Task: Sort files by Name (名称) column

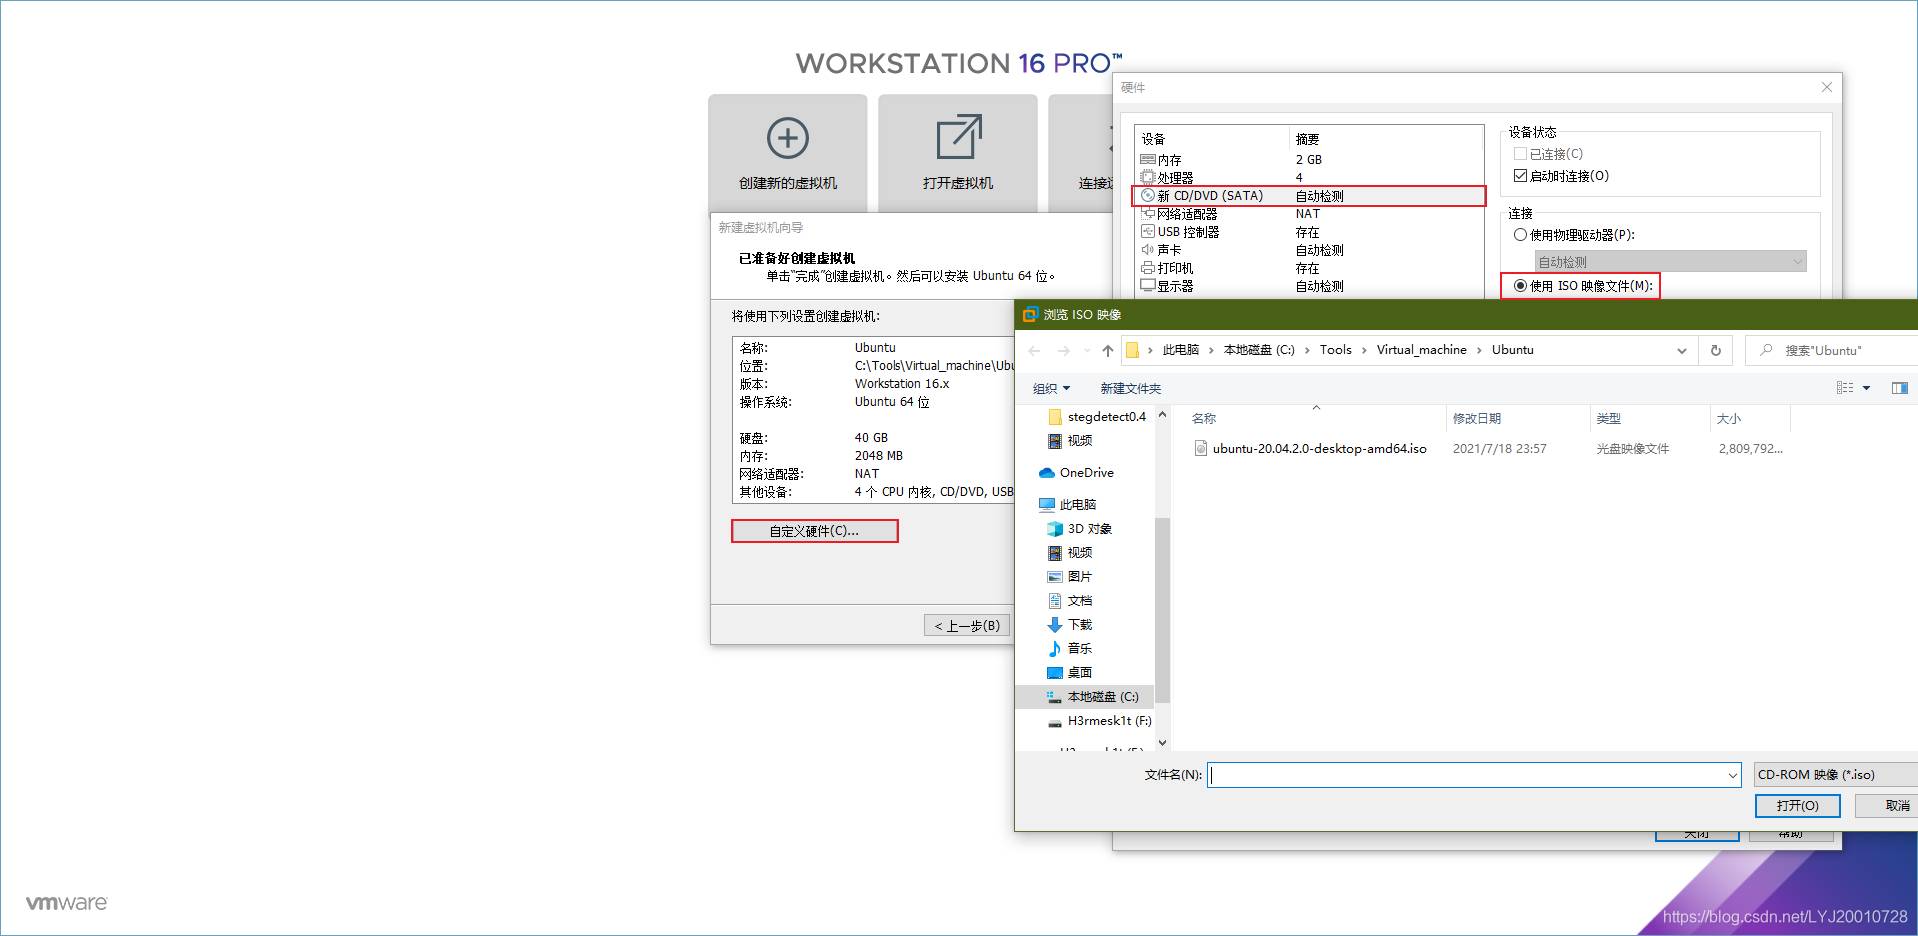Action: click(x=1315, y=418)
